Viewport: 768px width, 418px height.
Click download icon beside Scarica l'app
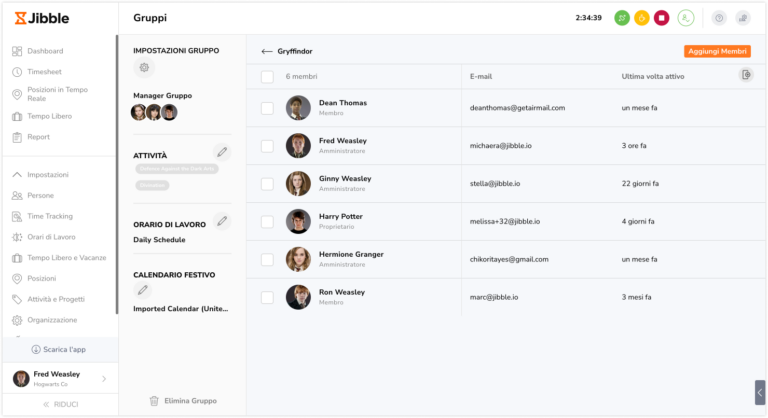coord(36,349)
